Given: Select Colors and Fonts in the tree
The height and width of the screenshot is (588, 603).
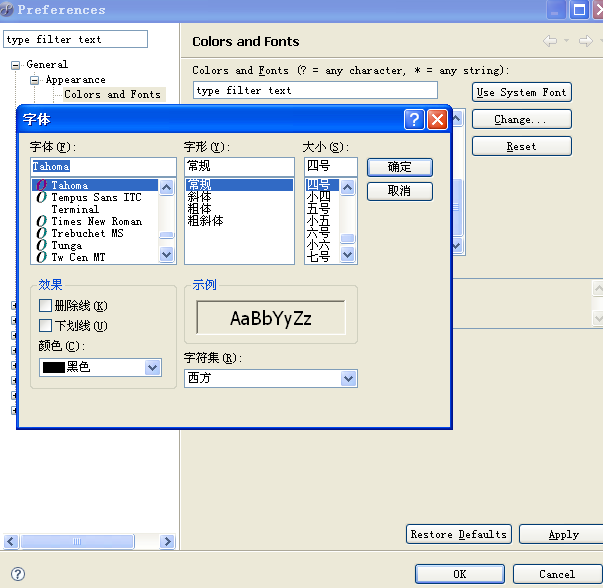Looking at the screenshot, I should (112, 95).
